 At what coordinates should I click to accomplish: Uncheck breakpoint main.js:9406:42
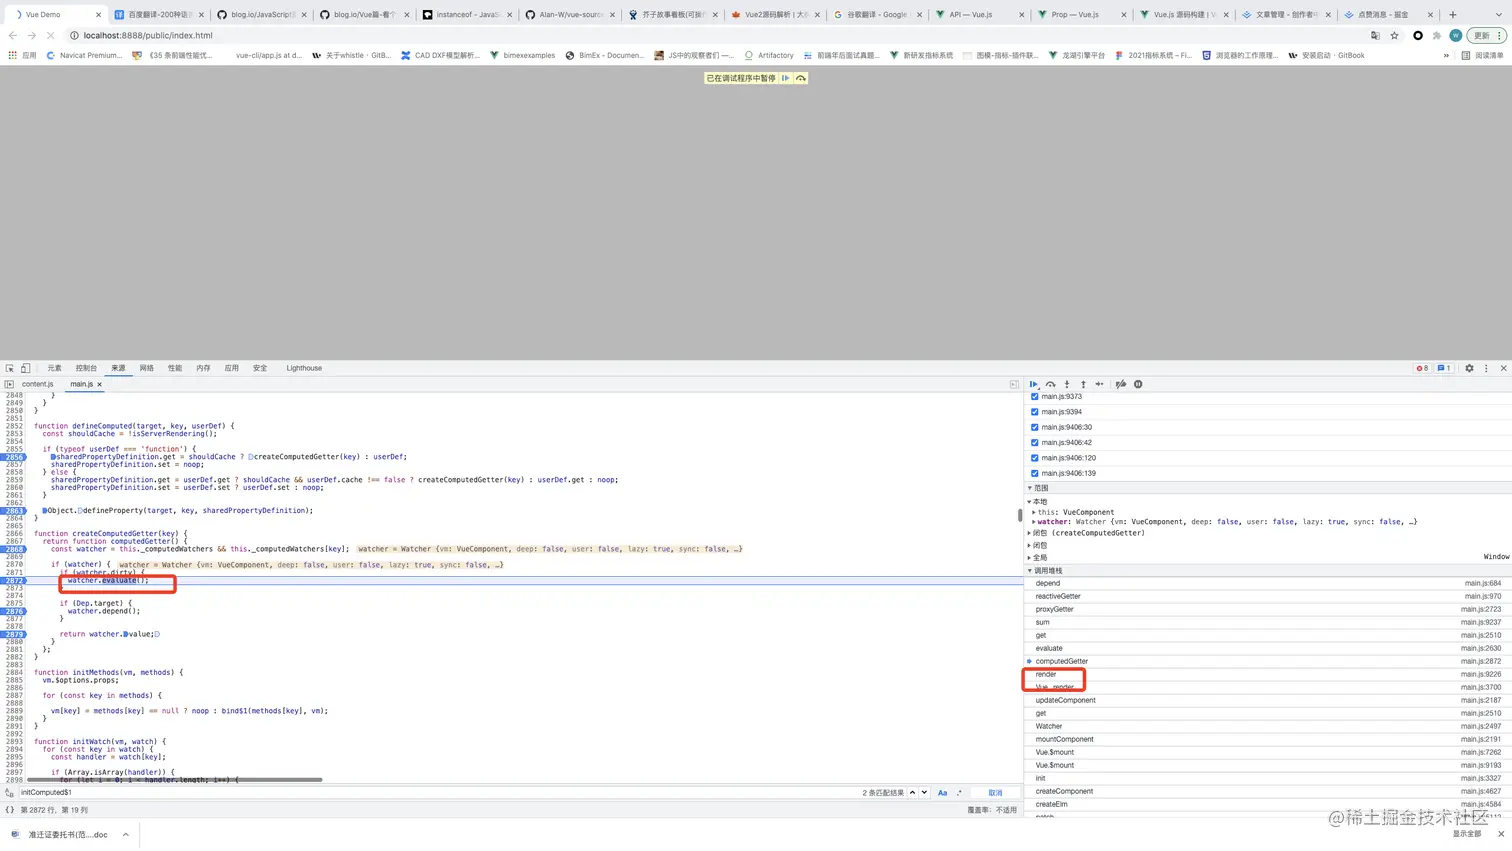click(1035, 443)
